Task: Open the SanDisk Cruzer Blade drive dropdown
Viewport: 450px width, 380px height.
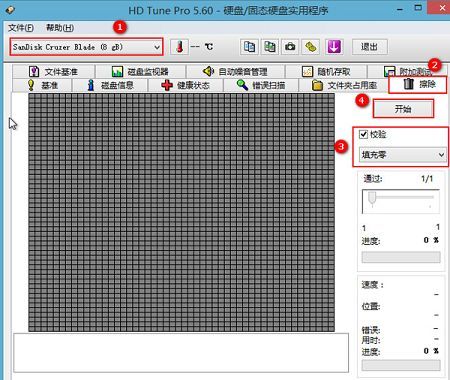Action: coord(86,47)
